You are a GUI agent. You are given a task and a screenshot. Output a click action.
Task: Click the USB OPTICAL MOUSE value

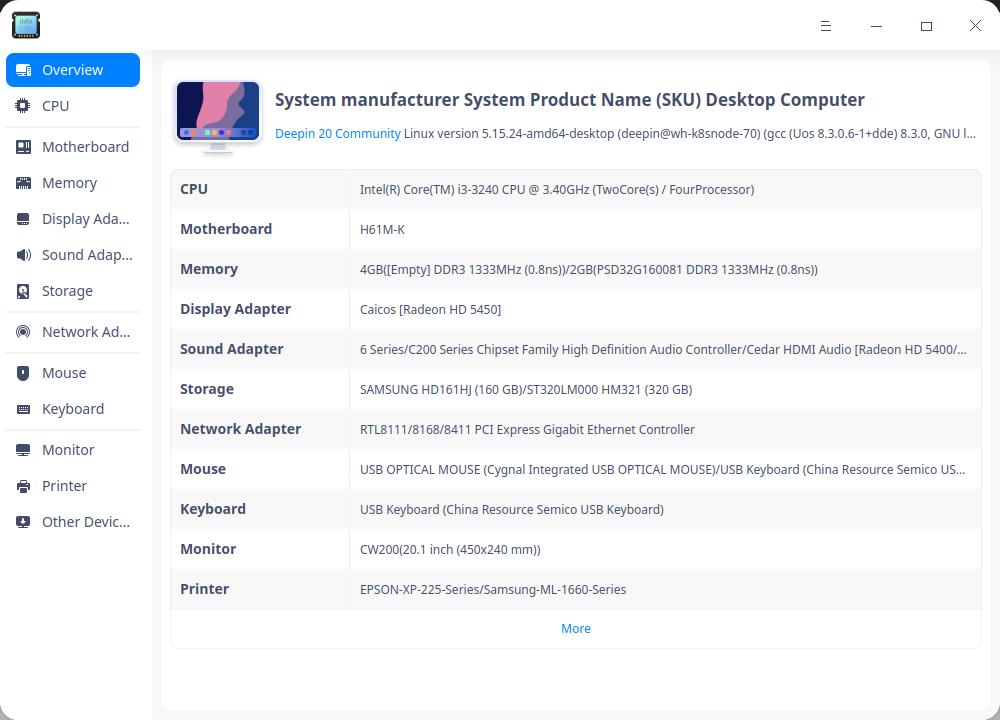tap(663, 470)
